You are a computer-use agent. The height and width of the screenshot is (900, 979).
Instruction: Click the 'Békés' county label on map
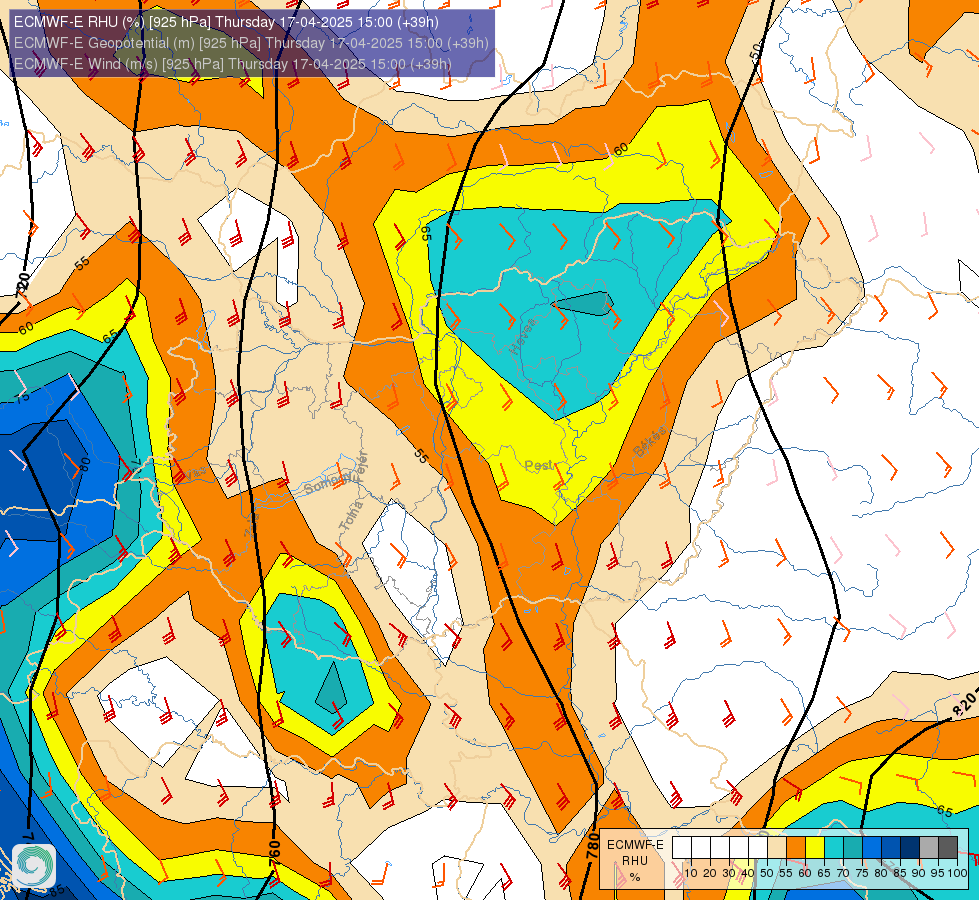[649, 442]
